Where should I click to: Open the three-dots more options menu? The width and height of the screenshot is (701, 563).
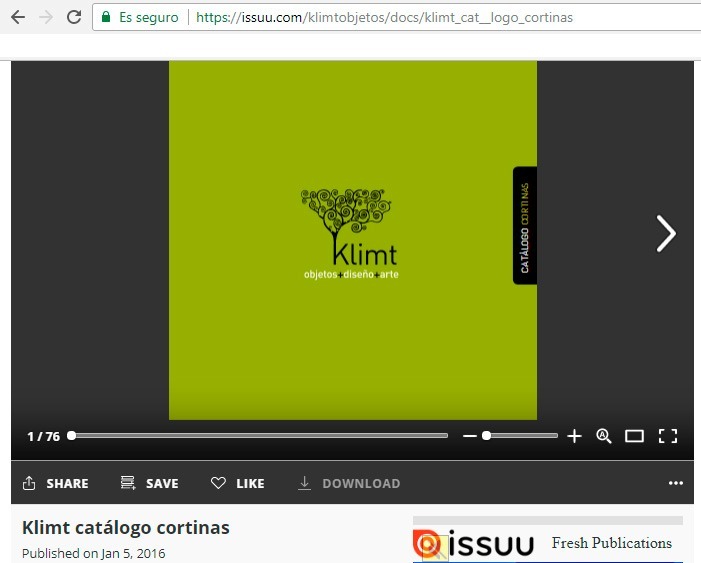click(676, 483)
